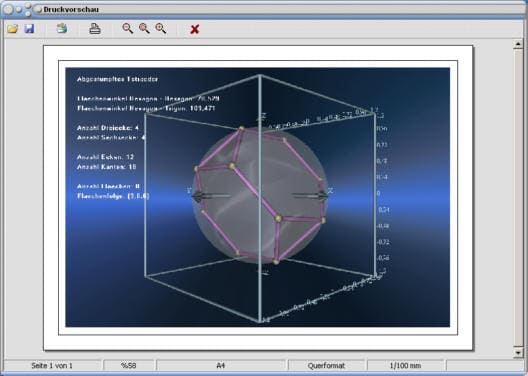Click the 'Seite 1 von 1' status field
Image resolution: width=528 pixels, height=376 pixels.
pos(52,366)
